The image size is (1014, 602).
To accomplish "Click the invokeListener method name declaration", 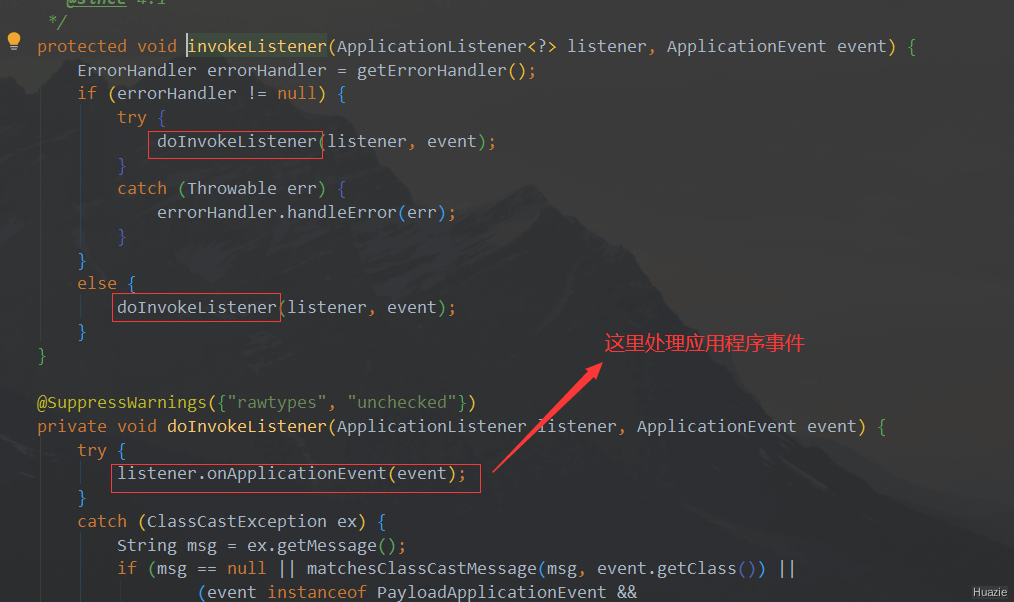I will pyautogui.click(x=257, y=47).
